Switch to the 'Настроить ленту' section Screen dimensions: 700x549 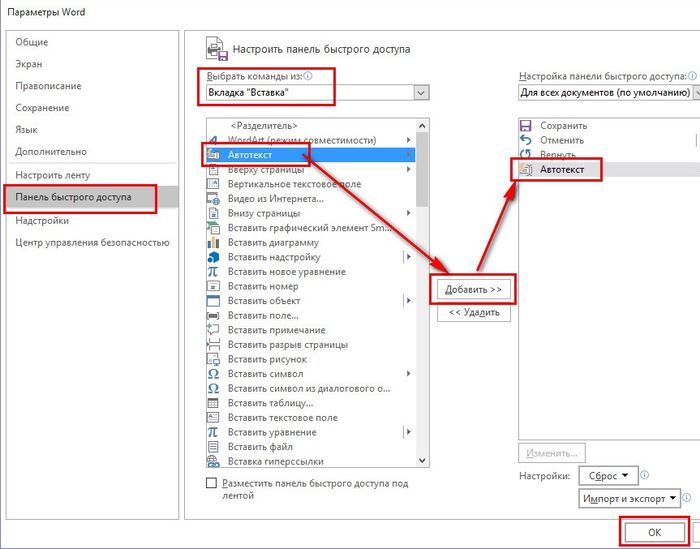point(52,175)
